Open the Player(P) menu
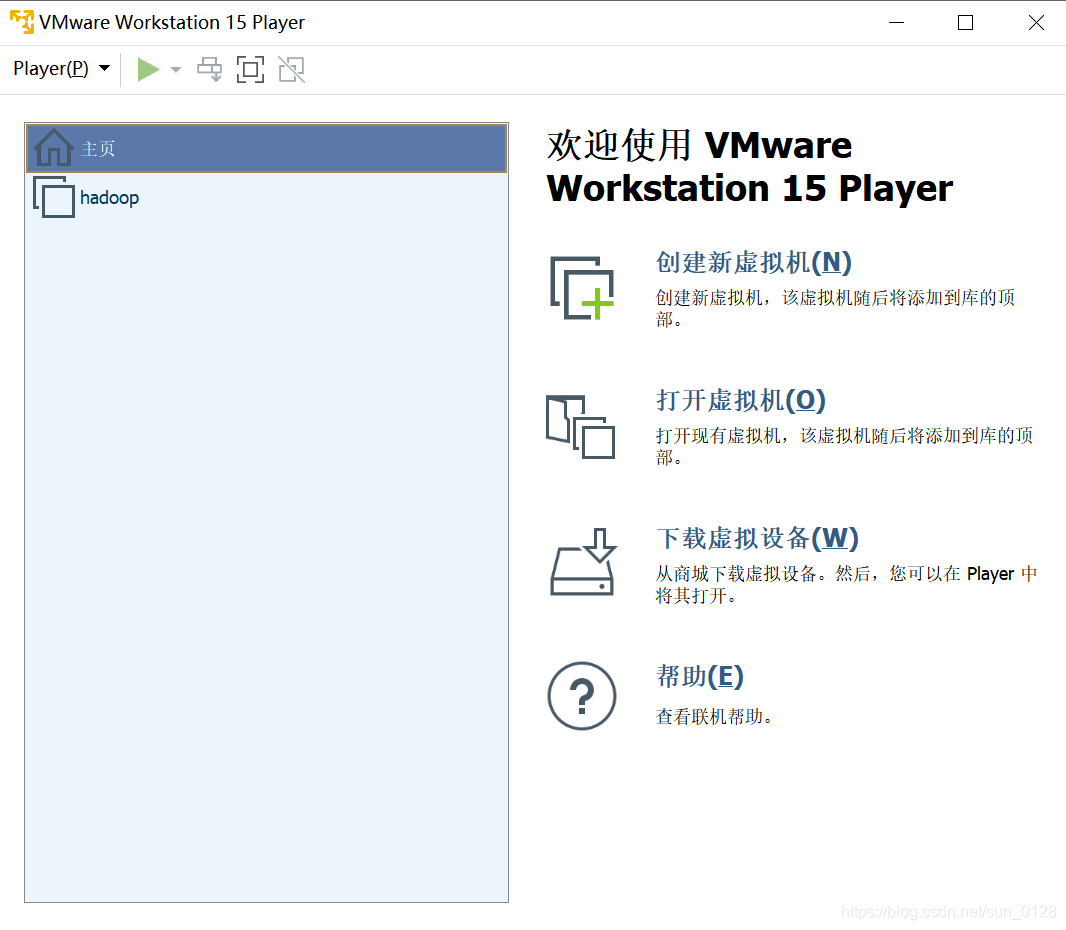This screenshot has width=1066, height=930. pyautogui.click(x=61, y=69)
